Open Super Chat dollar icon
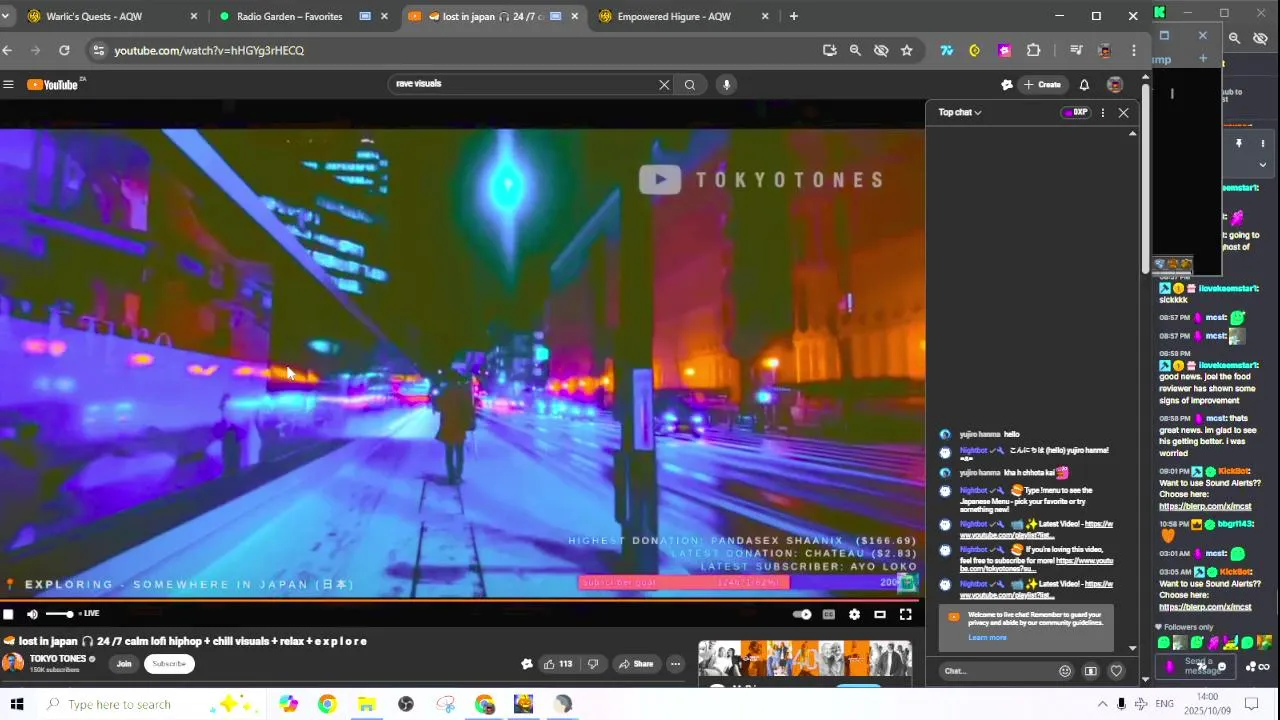1280x720 pixels. pos(1091,671)
